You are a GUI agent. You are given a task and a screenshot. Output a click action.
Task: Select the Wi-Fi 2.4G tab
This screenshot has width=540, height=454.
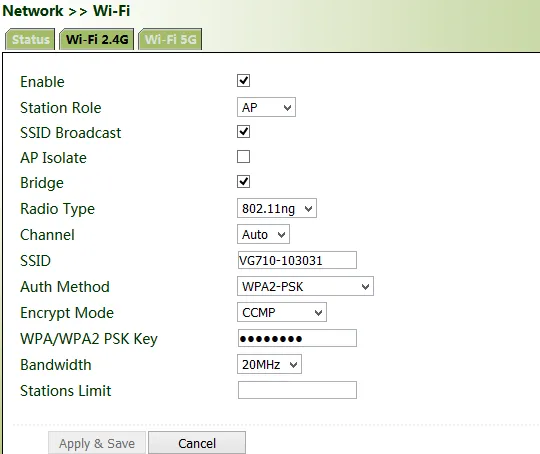click(x=97, y=39)
